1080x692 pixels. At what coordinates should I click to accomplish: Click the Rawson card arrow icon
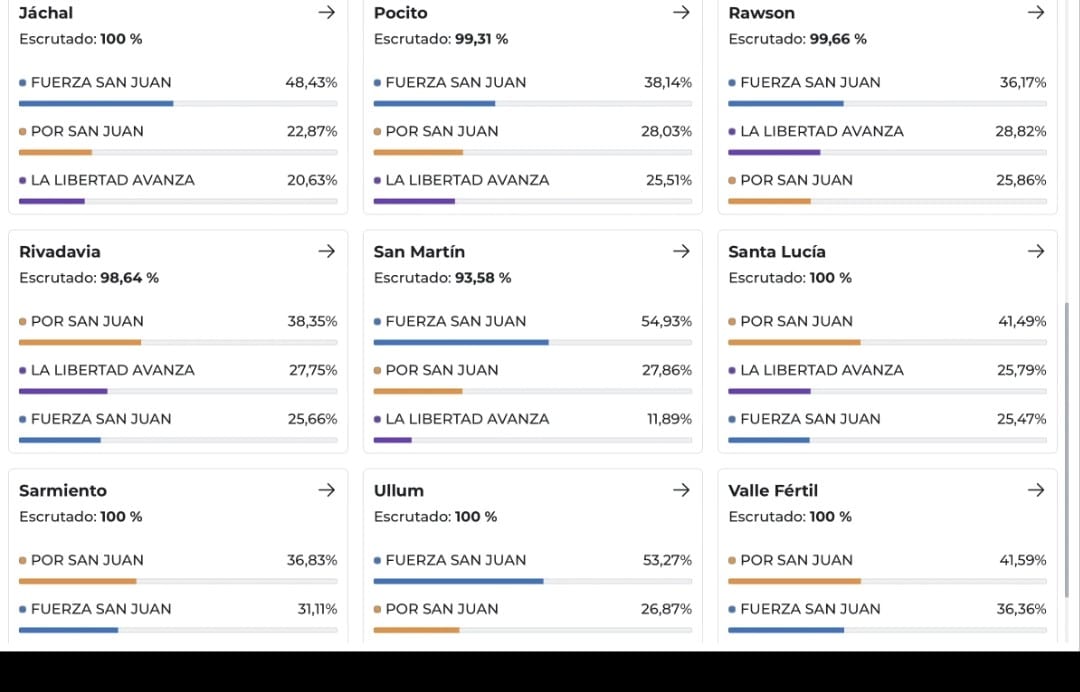[x=1036, y=12]
